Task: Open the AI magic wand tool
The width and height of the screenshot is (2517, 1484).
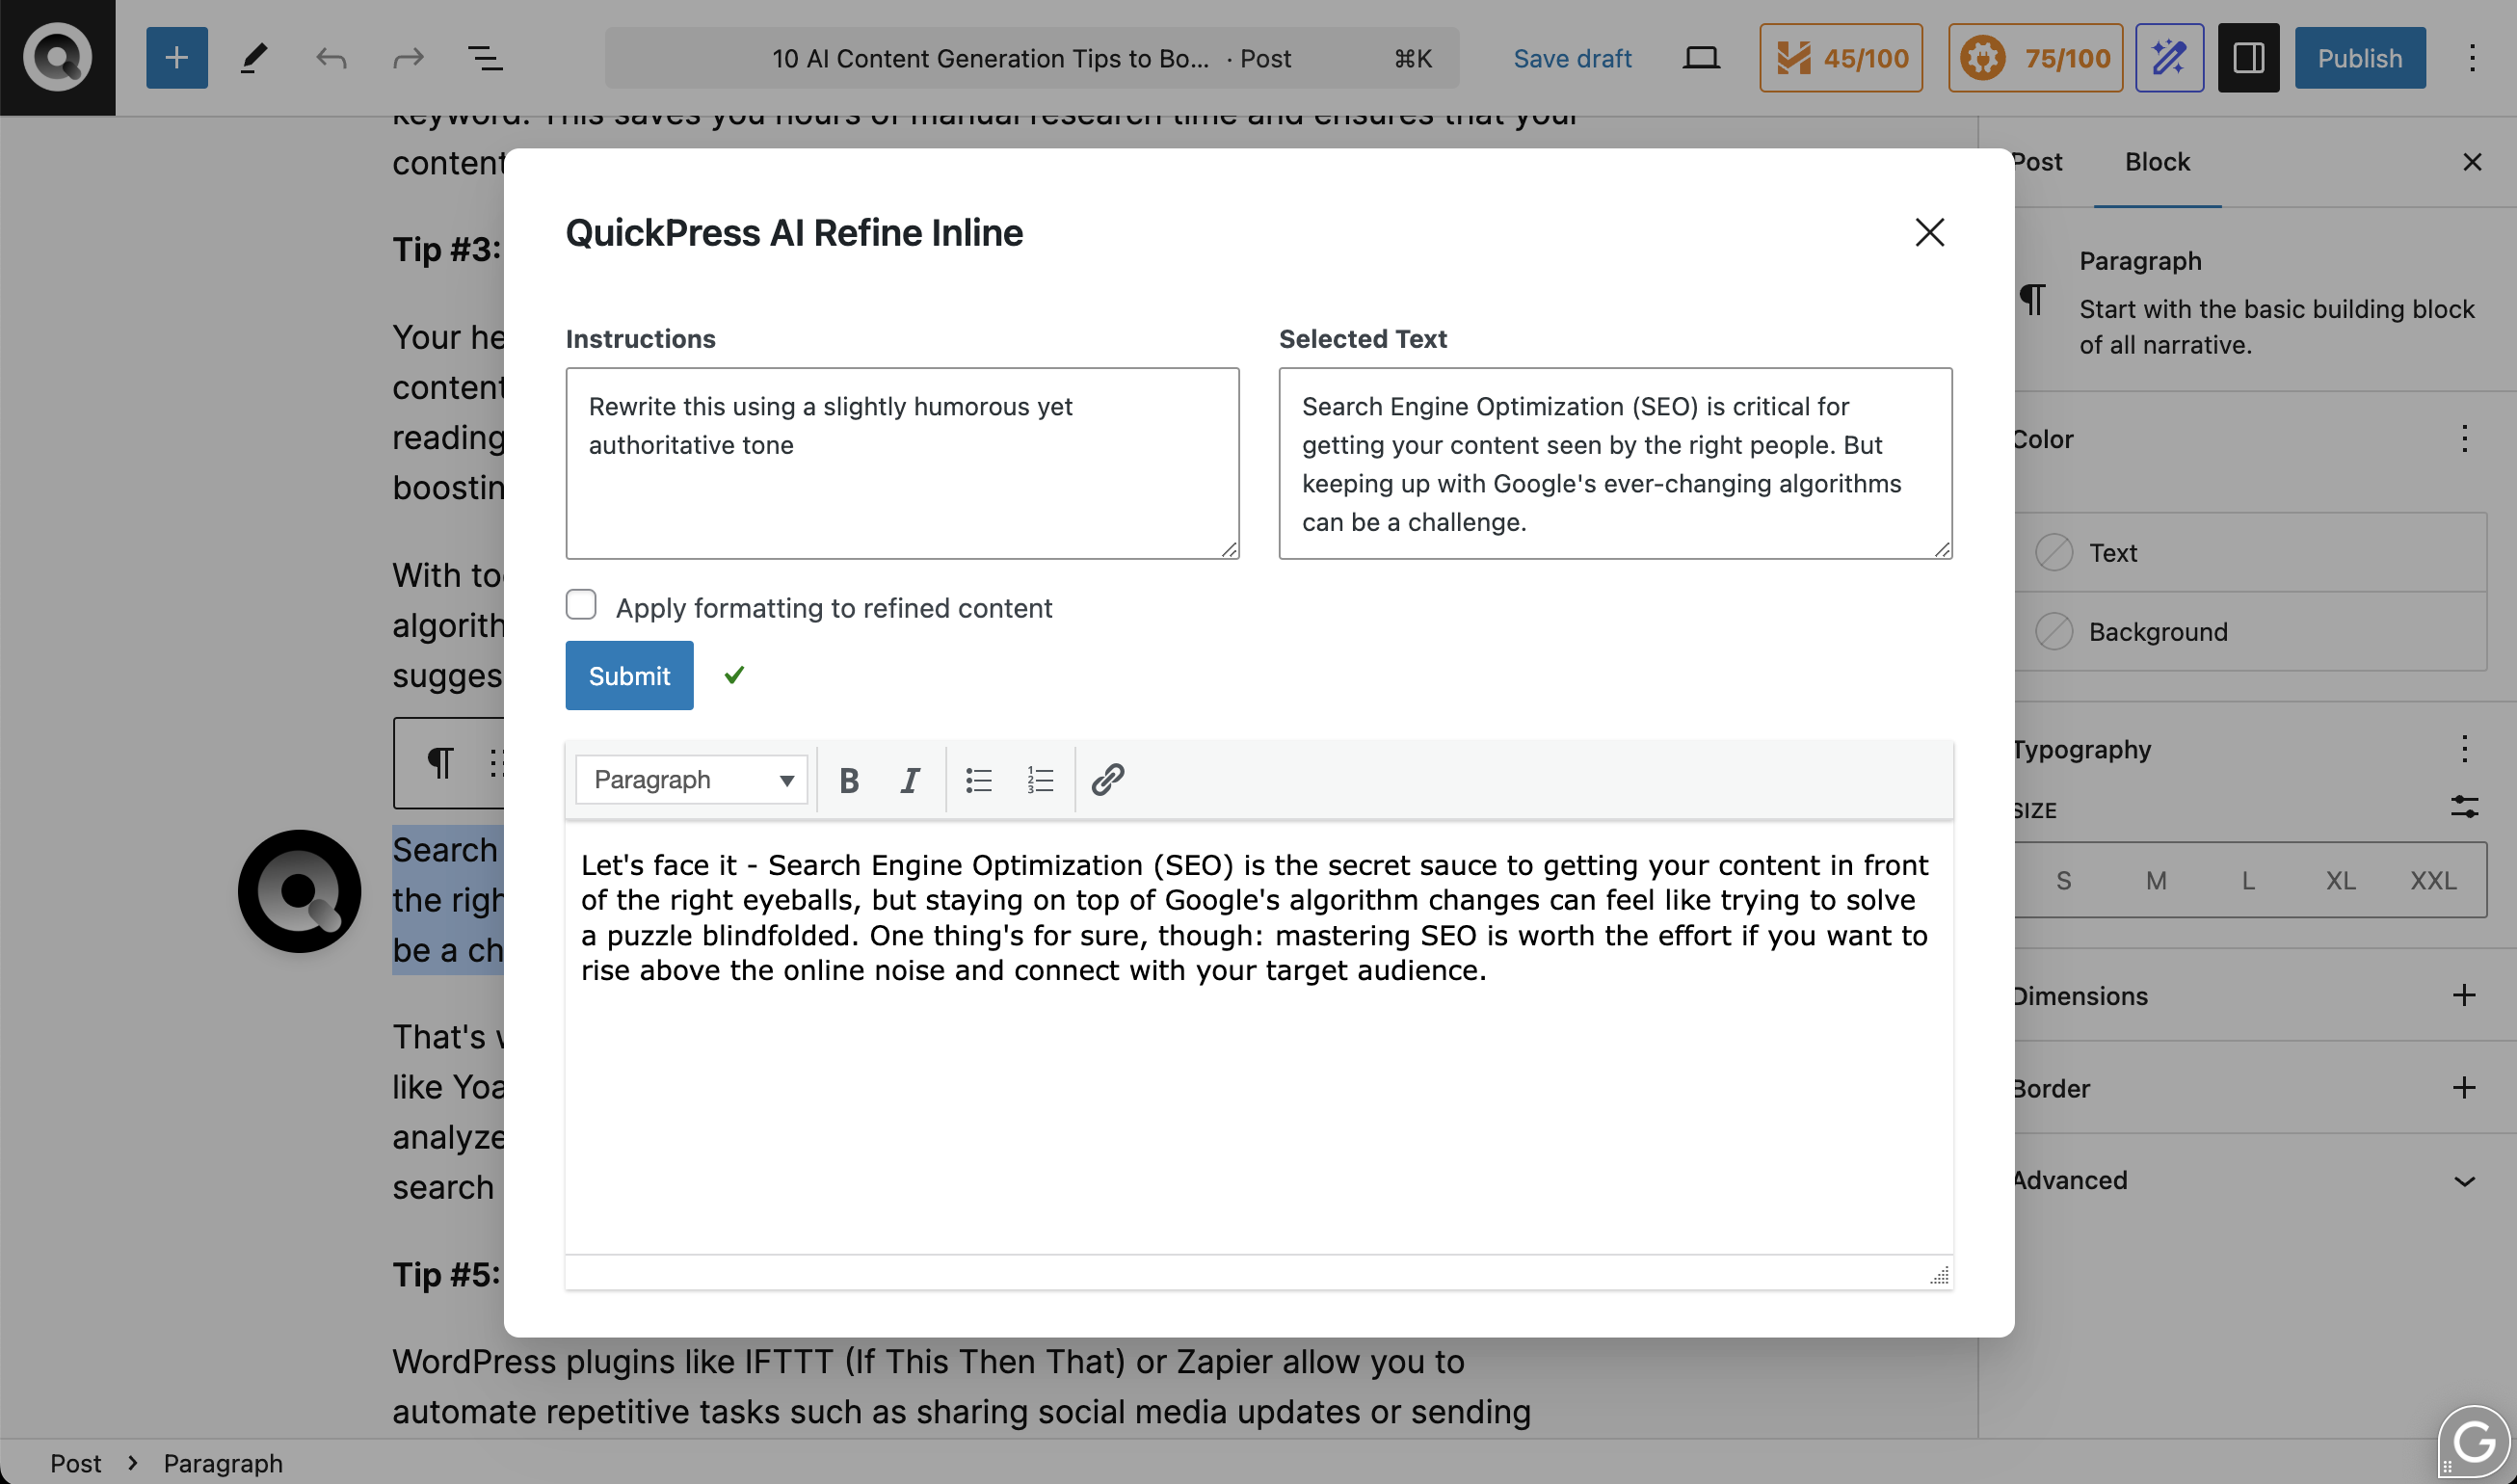Action: pyautogui.click(x=2169, y=58)
